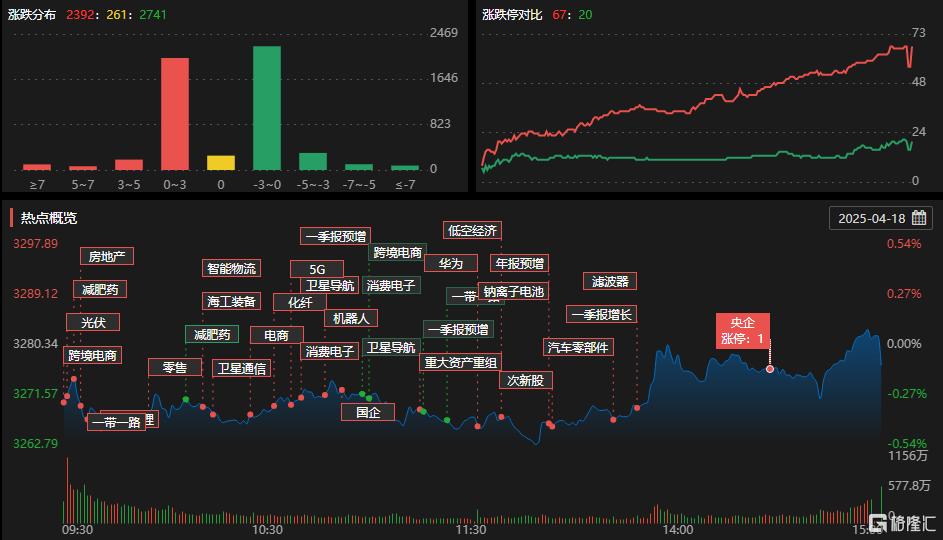Click the 机器人 concept label

tap(350, 318)
